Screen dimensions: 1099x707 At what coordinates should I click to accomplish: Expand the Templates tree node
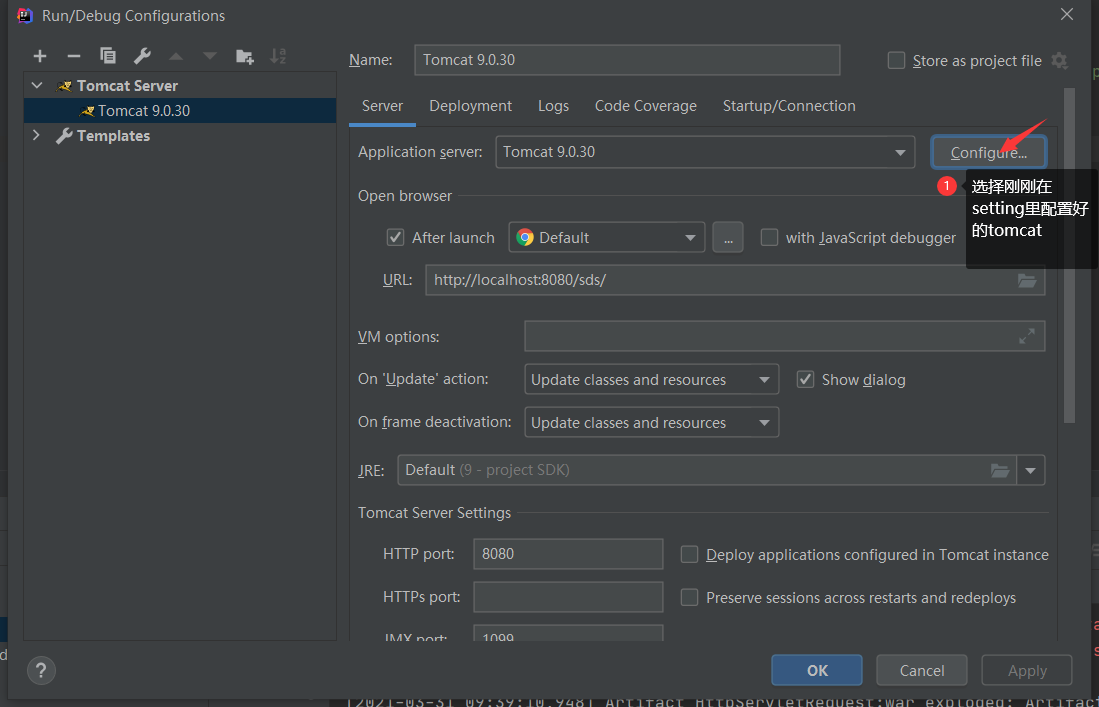coord(37,135)
